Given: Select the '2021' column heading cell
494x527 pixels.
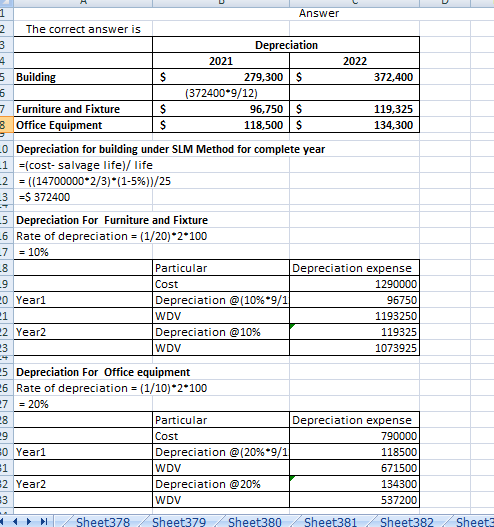Looking at the screenshot, I should (221, 61).
